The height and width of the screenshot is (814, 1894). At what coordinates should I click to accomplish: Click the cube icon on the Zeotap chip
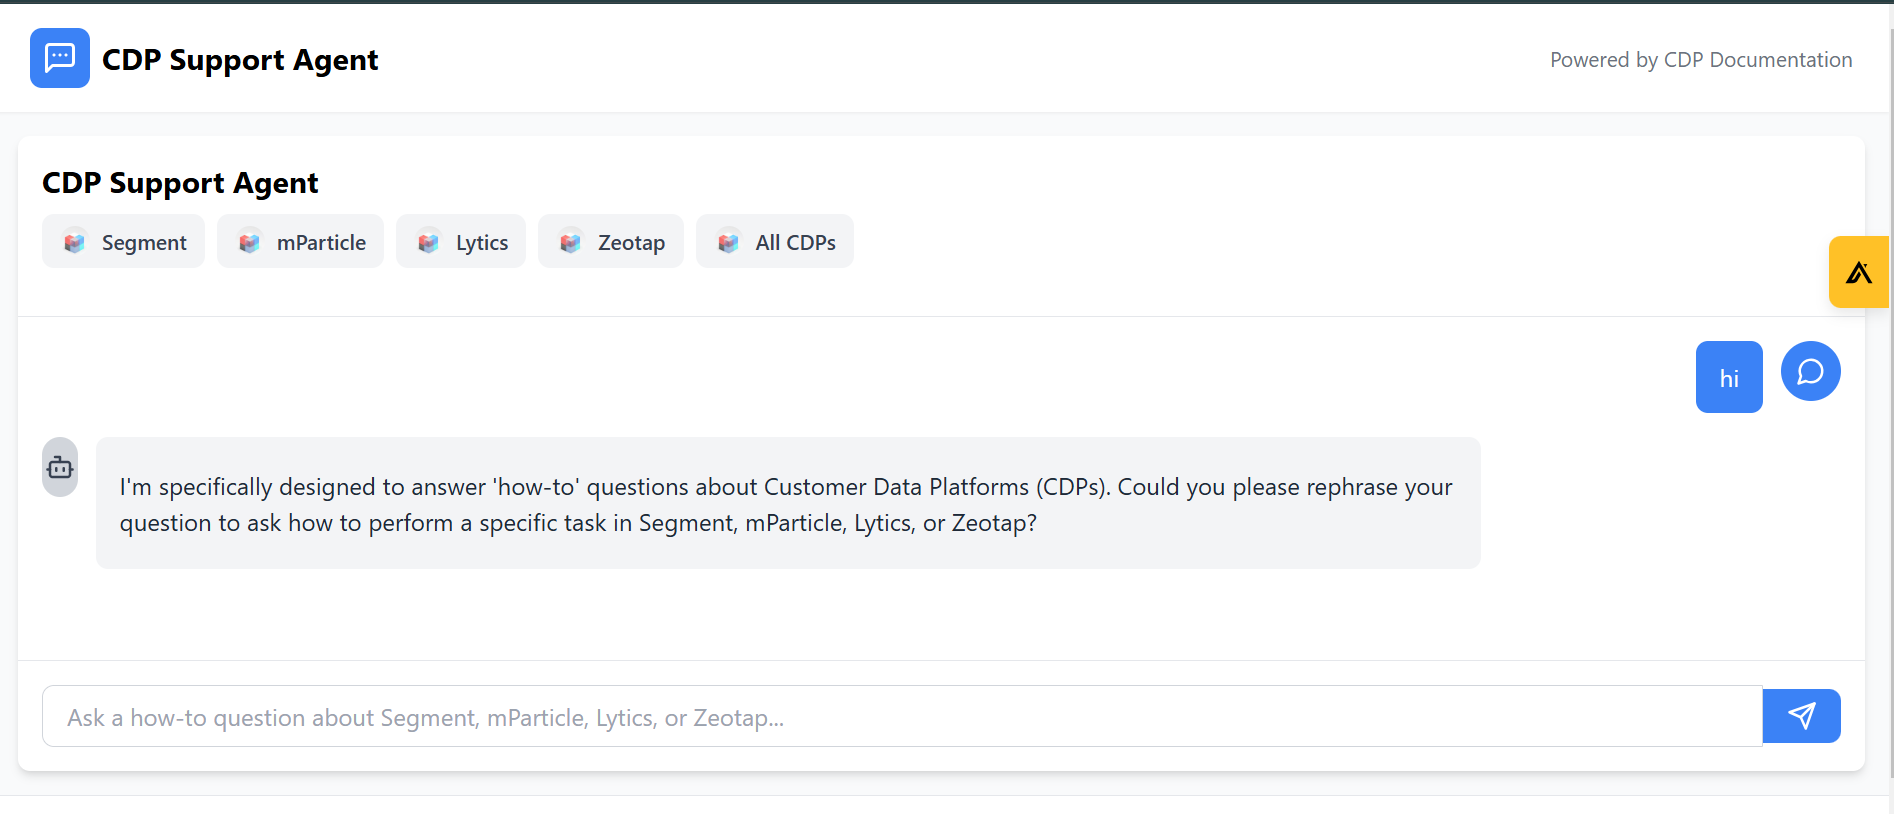click(570, 242)
